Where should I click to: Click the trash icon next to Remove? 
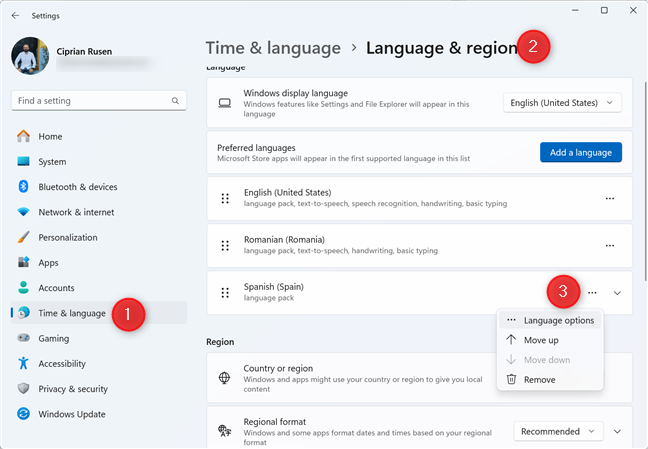pyautogui.click(x=511, y=379)
